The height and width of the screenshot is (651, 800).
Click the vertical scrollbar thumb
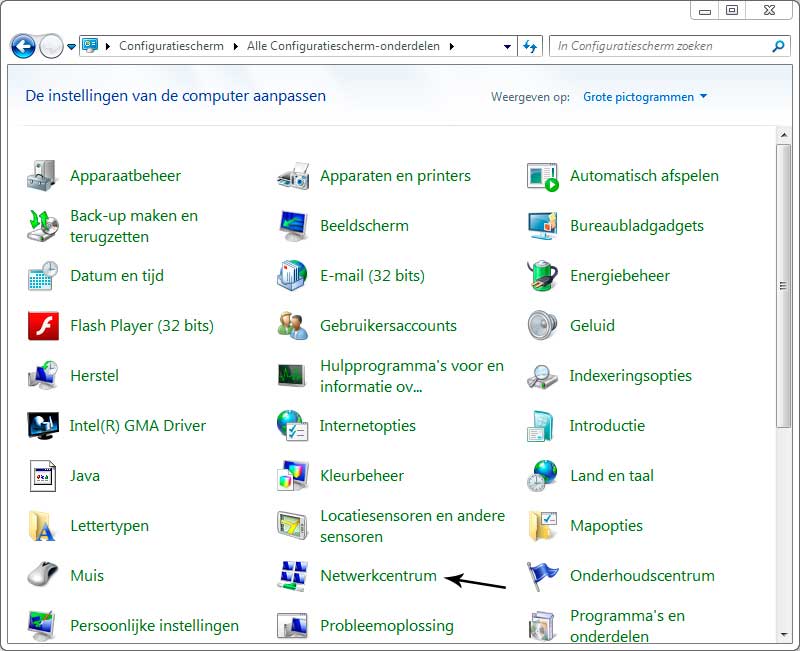click(x=784, y=286)
